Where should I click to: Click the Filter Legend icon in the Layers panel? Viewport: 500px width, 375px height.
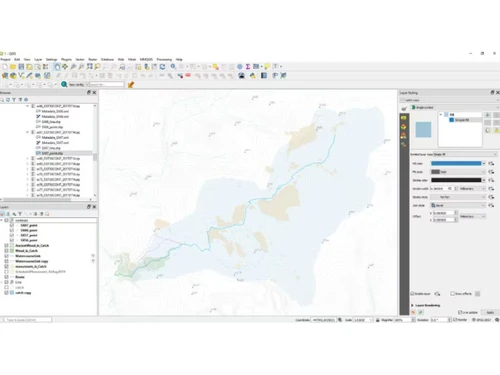tap(20, 214)
